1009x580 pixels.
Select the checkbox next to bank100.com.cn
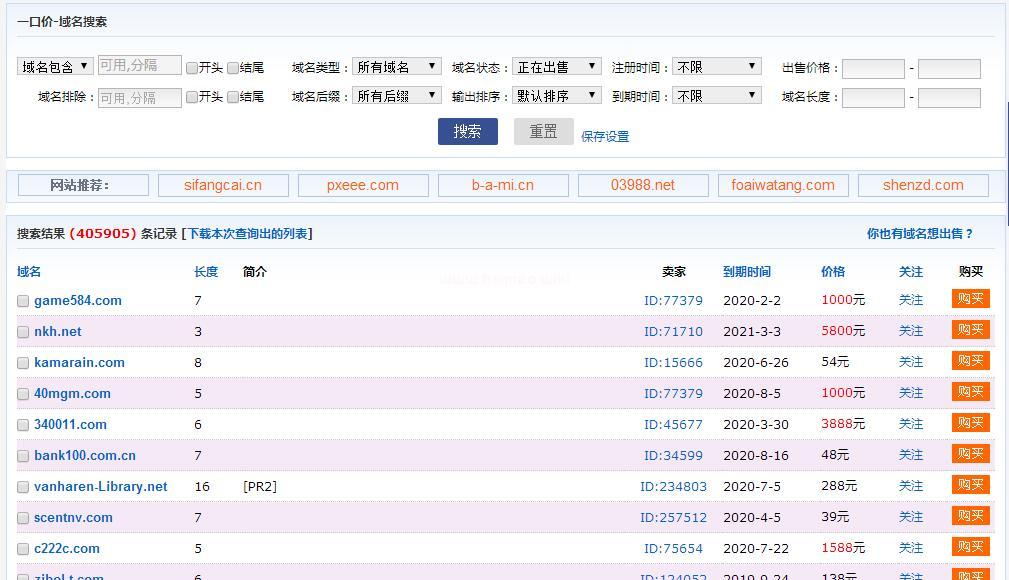tap(23, 456)
